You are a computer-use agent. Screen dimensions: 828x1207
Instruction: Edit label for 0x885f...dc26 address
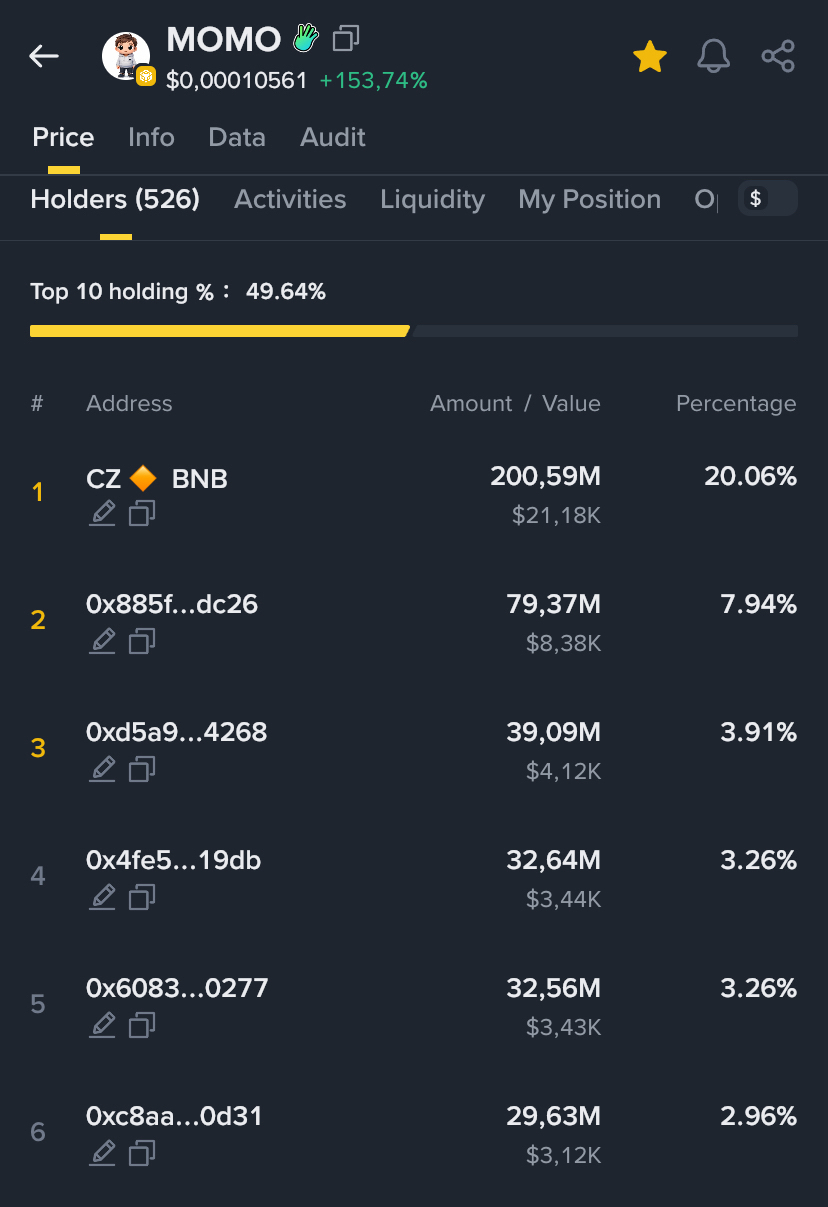click(102, 641)
